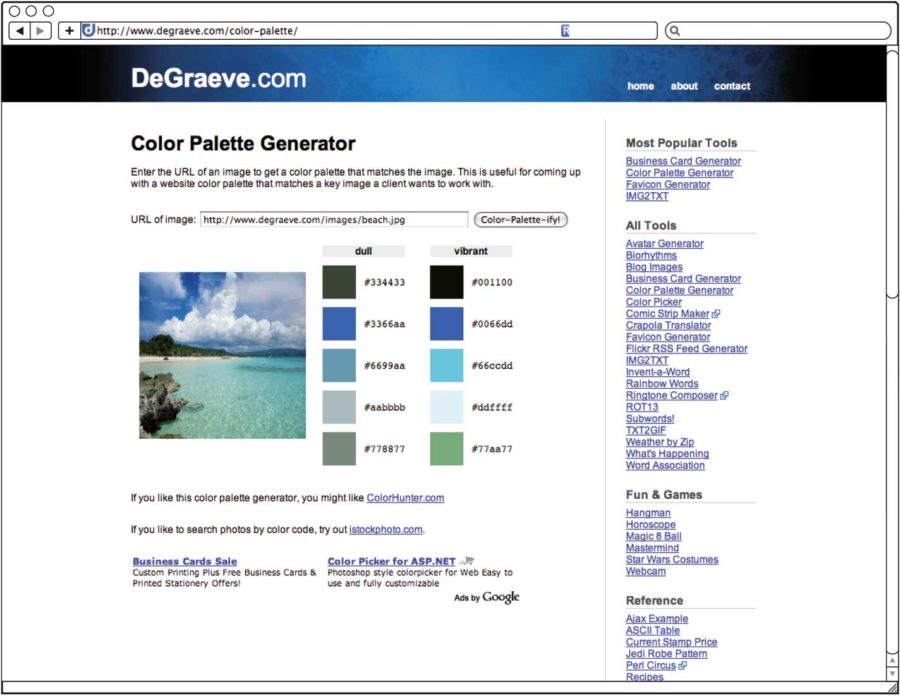Open the Business Cards Sale ad link

coord(185,561)
